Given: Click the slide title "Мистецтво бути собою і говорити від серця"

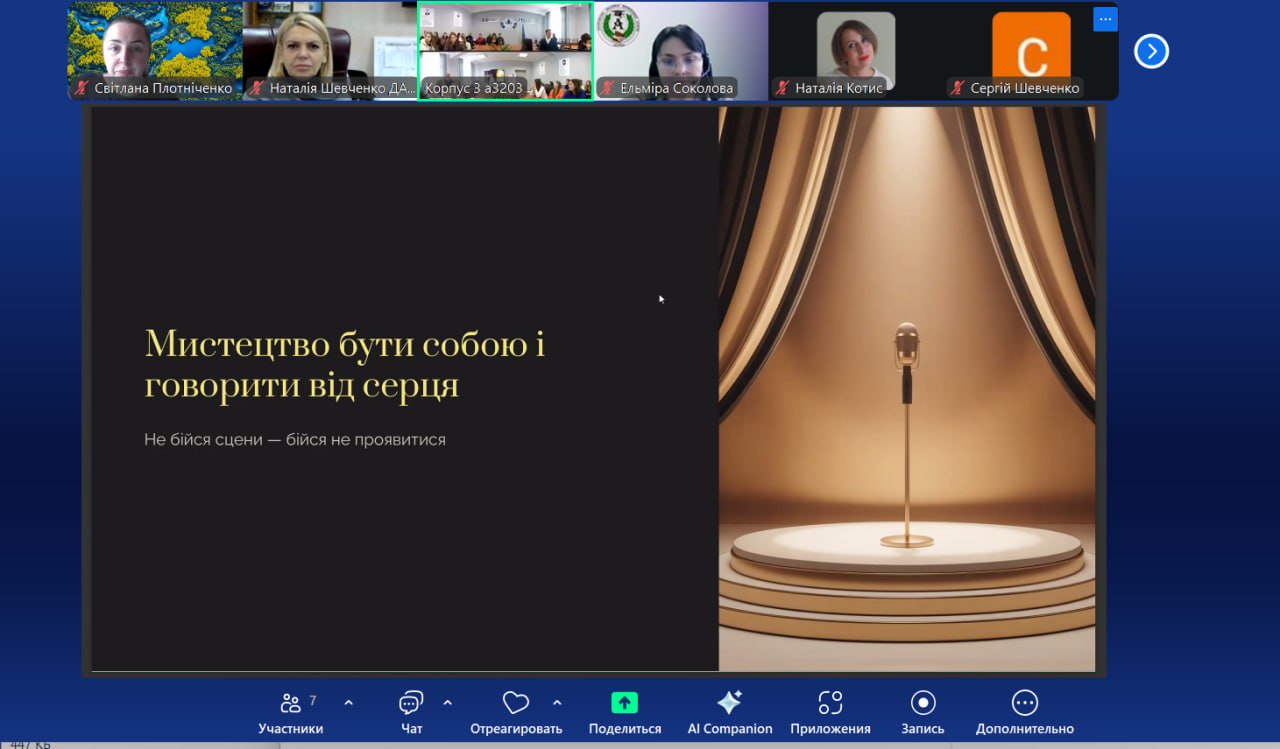Looking at the screenshot, I should pos(345,364).
